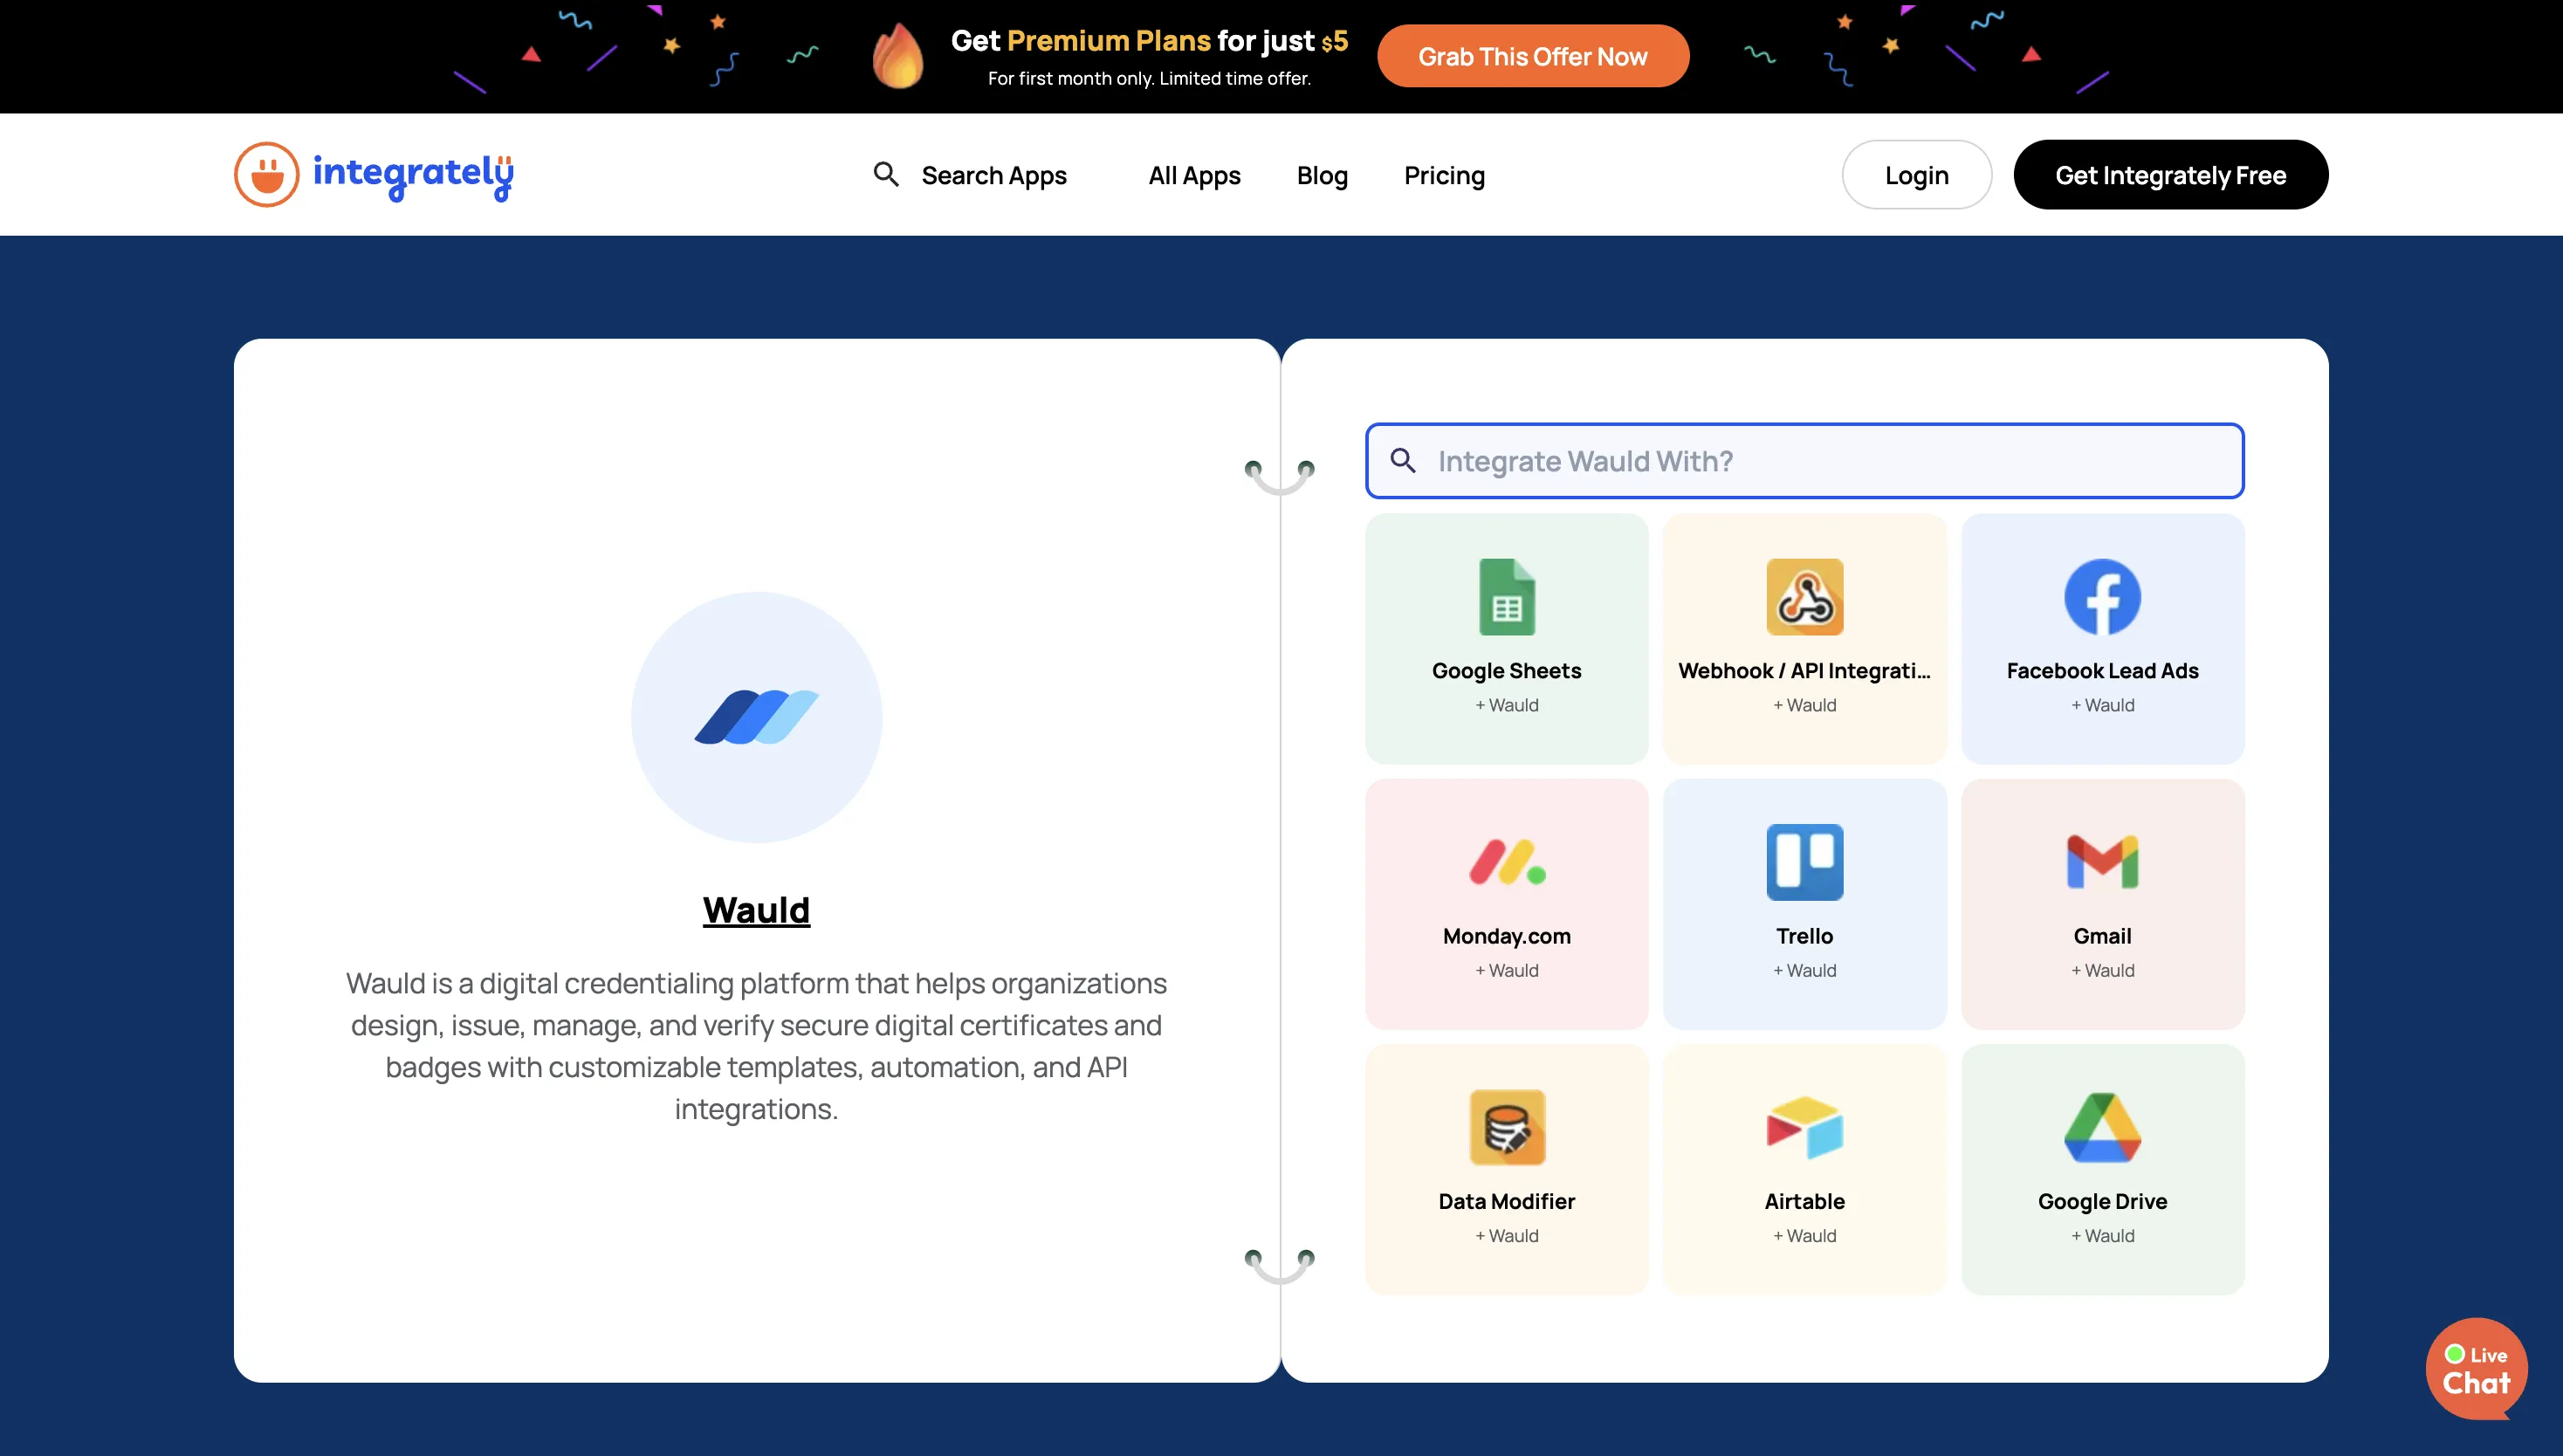Click the Data Modifier card label
The height and width of the screenshot is (1456, 2563).
(1506, 1200)
